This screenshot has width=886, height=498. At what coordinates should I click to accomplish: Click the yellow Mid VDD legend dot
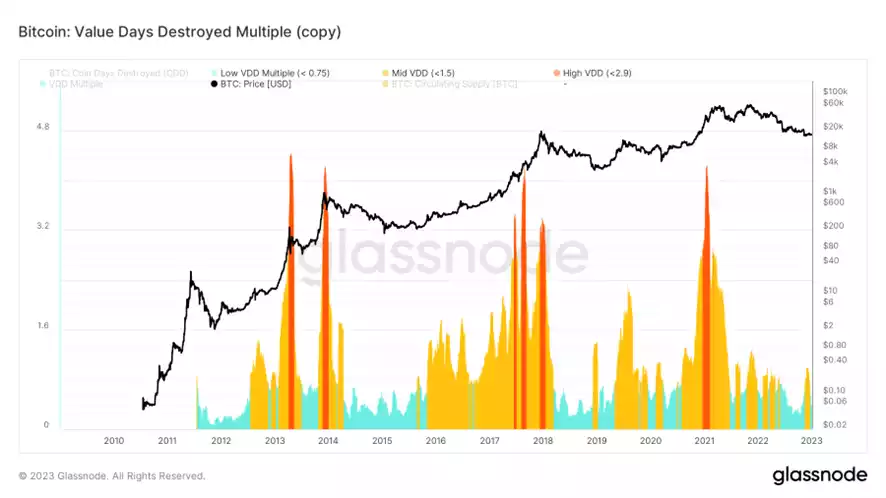[385, 73]
